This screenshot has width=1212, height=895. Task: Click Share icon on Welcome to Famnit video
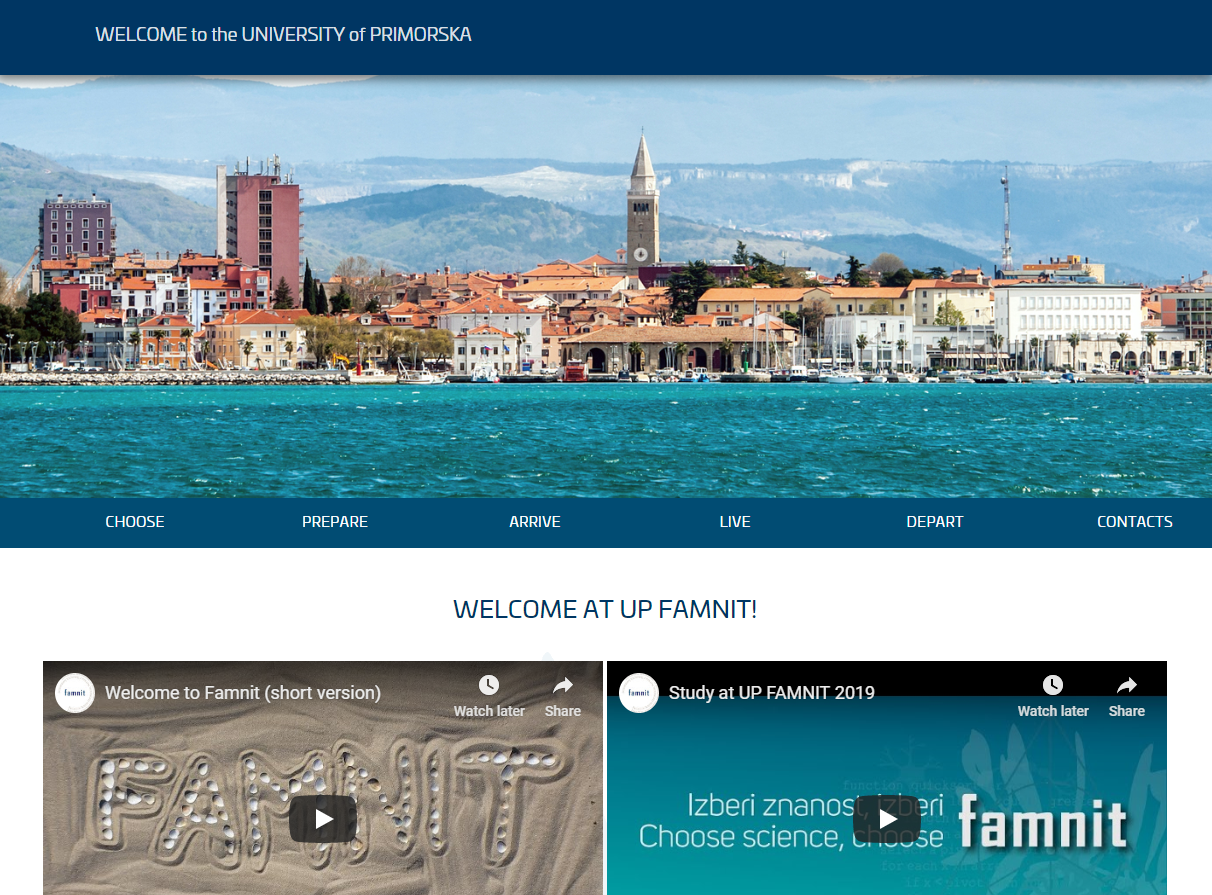(563, 695)
